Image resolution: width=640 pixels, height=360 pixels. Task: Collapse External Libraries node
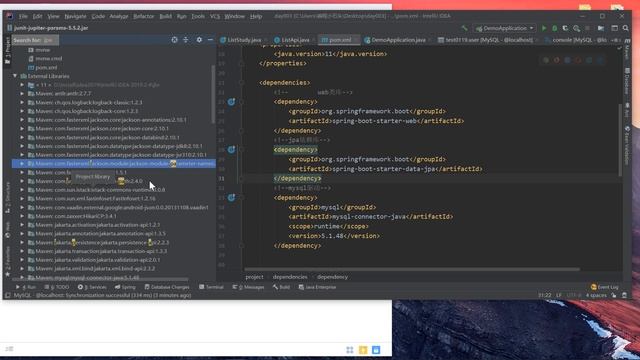[15, 76]
